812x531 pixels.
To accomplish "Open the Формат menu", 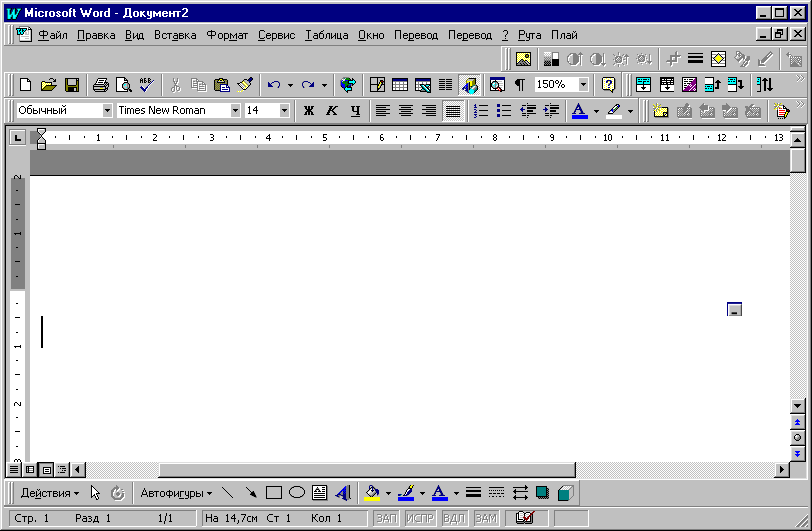I will pyautogui.click(x=227, y=35).
